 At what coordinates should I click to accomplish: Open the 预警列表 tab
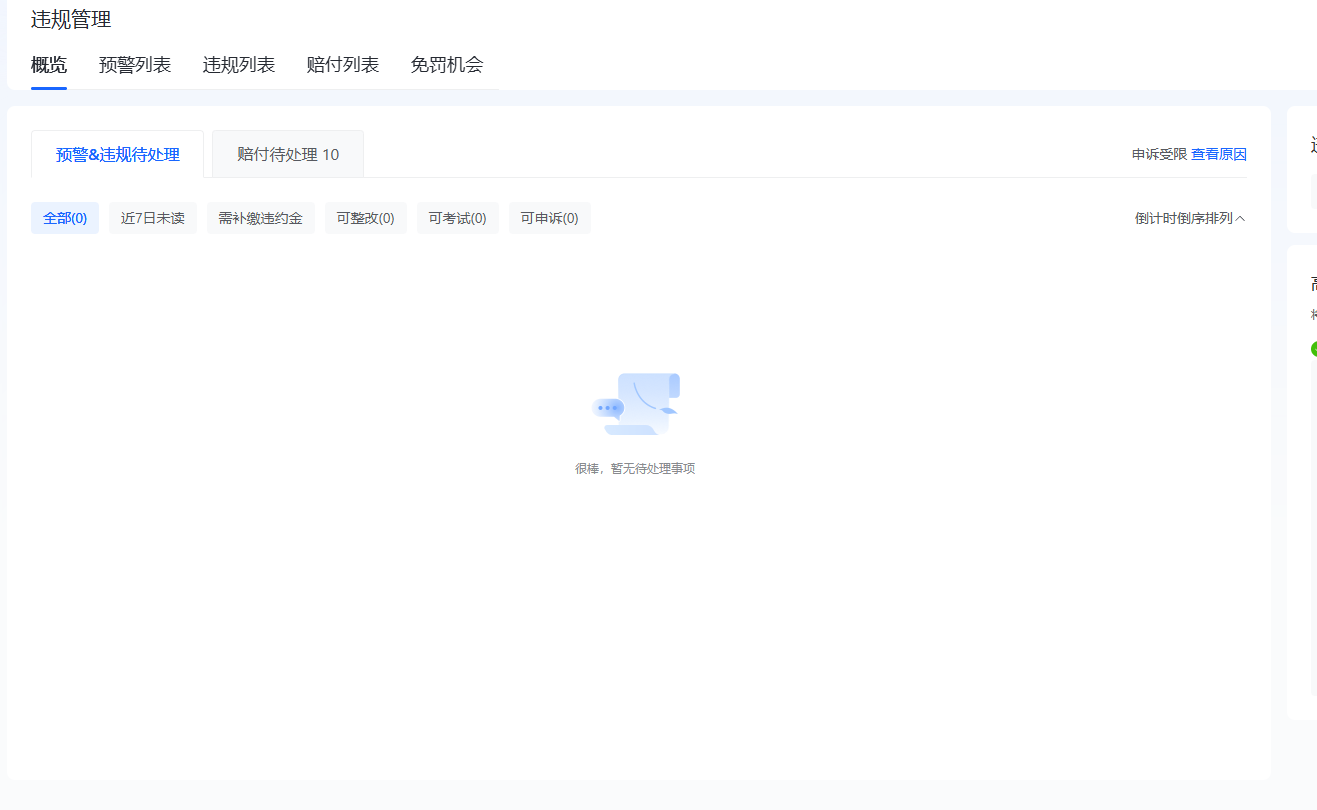(x=135, y=66)
